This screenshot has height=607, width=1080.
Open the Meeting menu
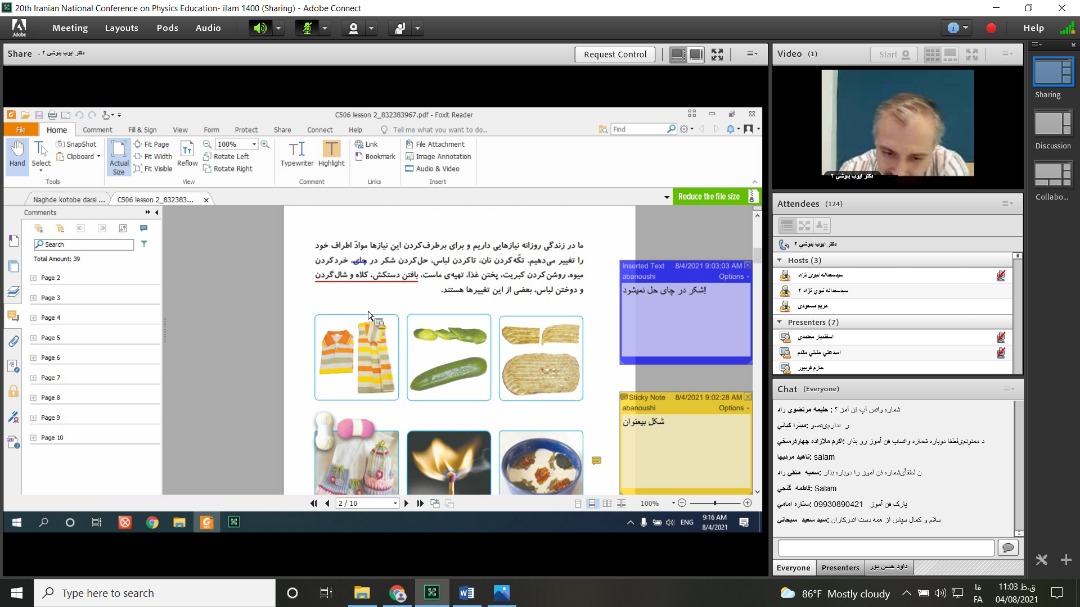coord(69,28)
